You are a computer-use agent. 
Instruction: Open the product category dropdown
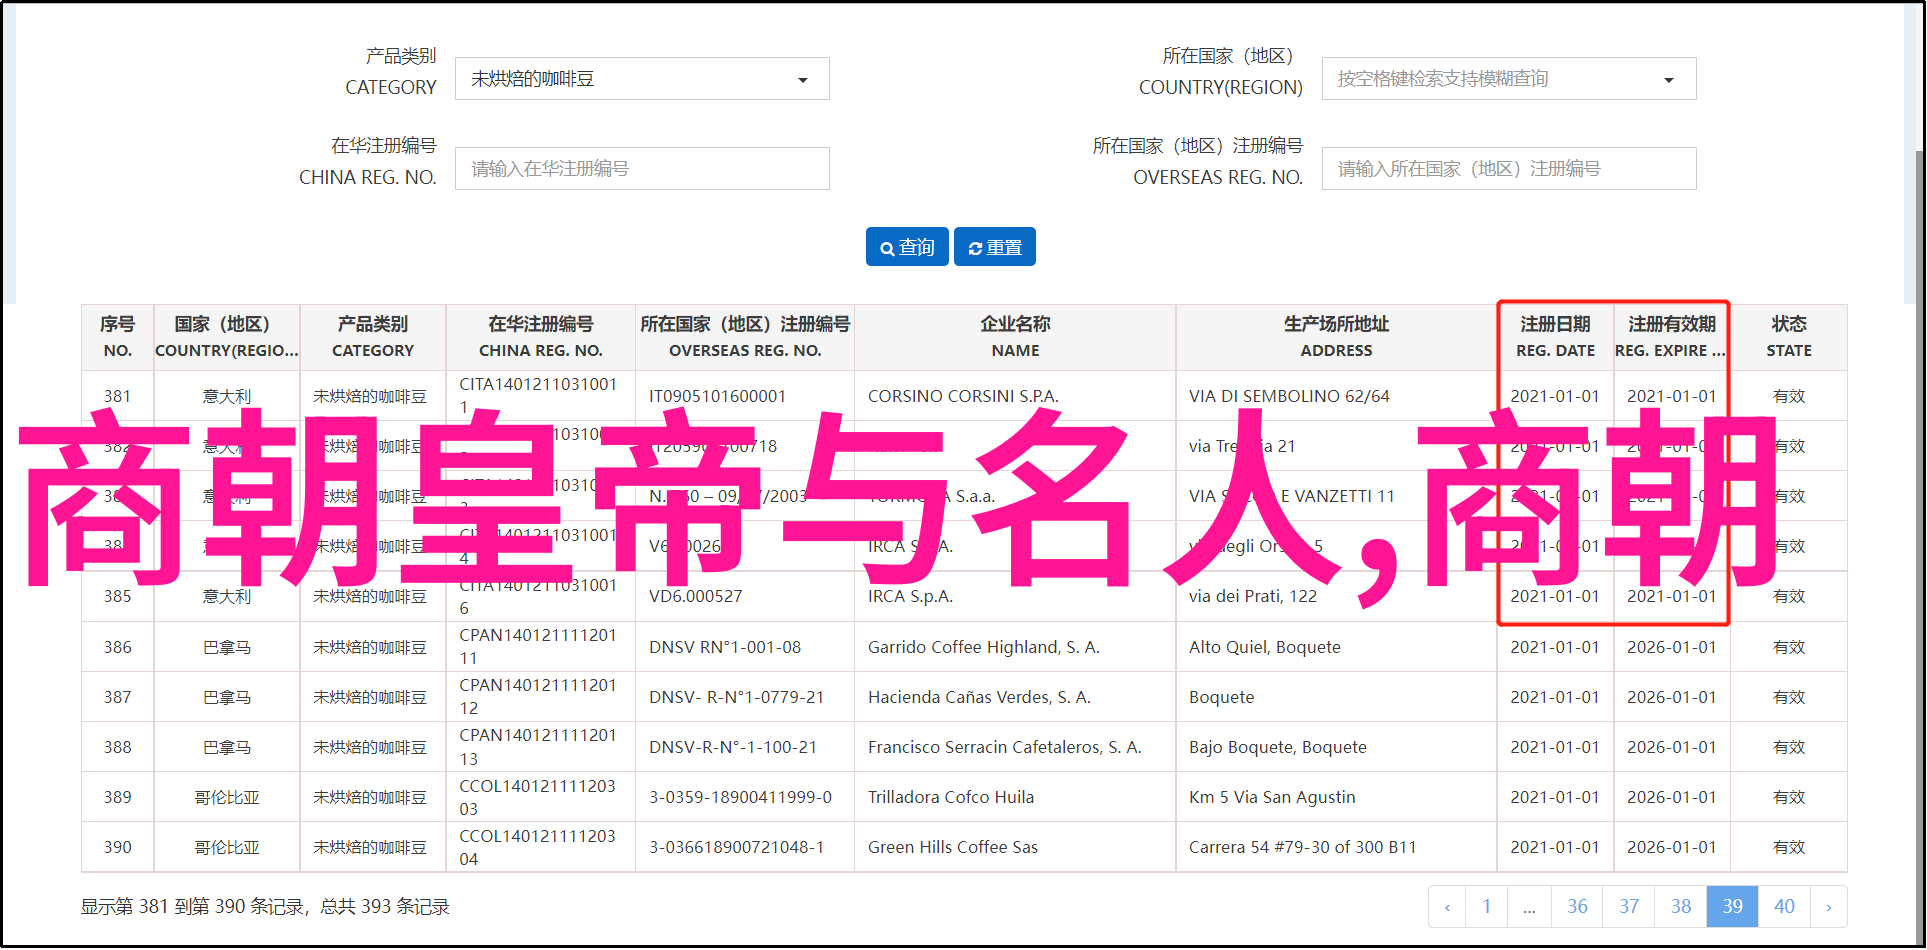click(x=642, y=79)
